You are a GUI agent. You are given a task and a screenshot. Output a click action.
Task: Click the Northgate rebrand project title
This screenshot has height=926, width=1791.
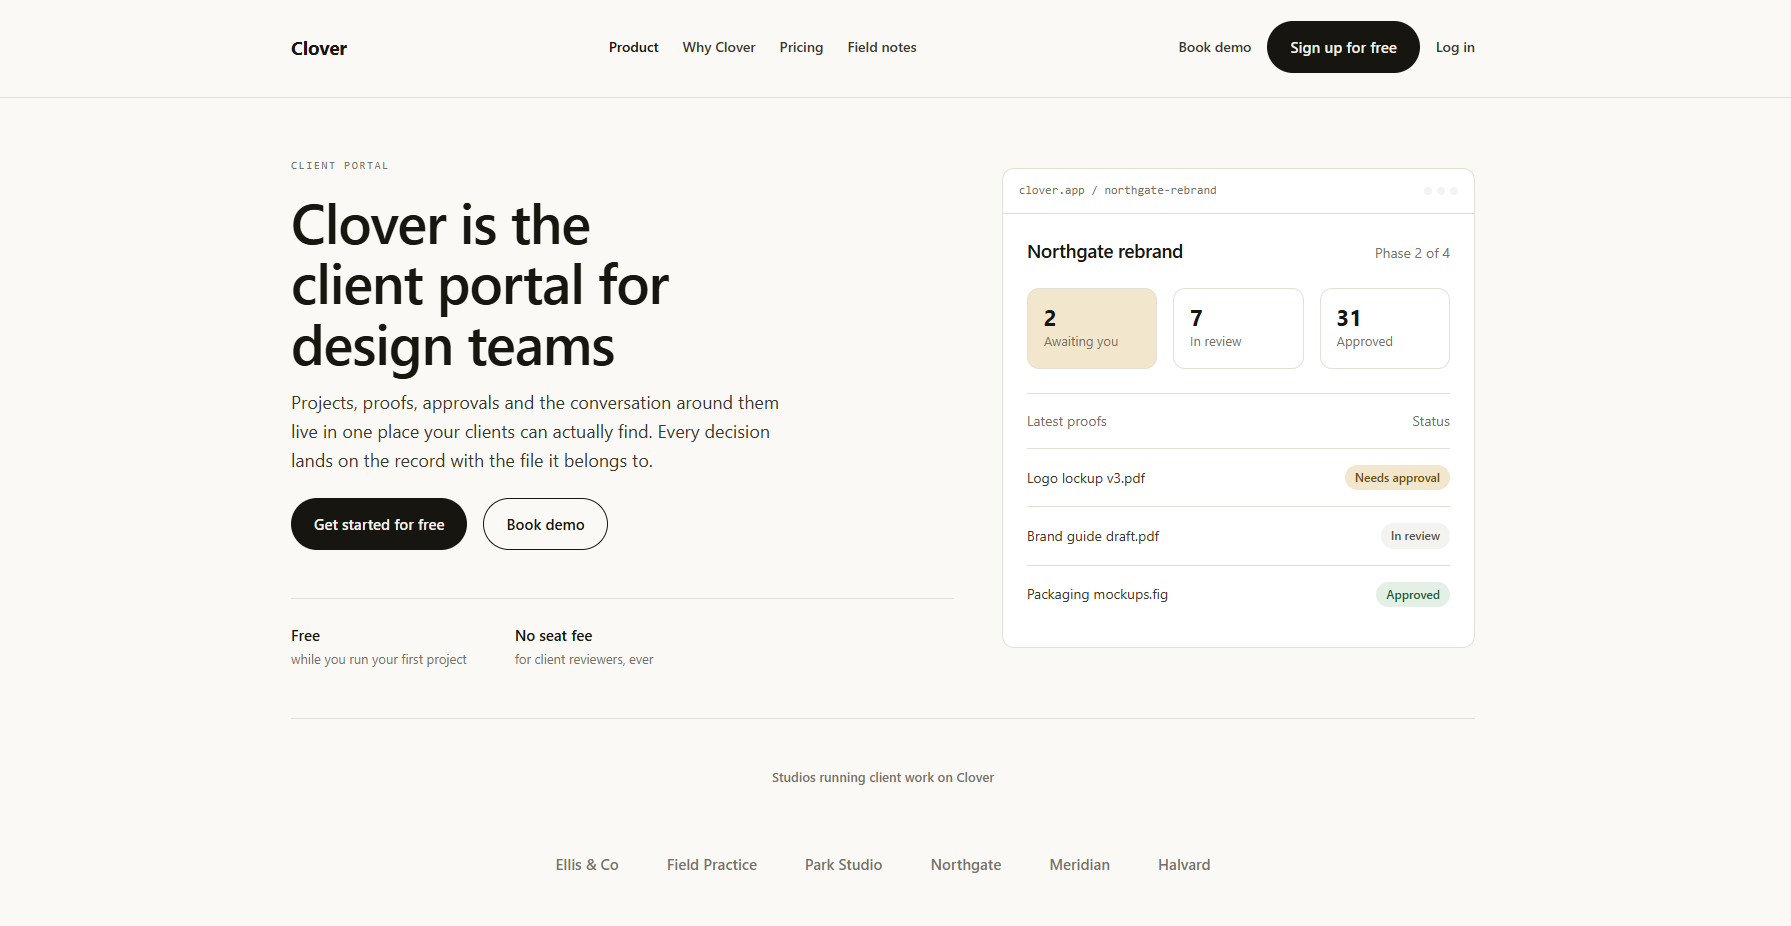click(1105, 252)
